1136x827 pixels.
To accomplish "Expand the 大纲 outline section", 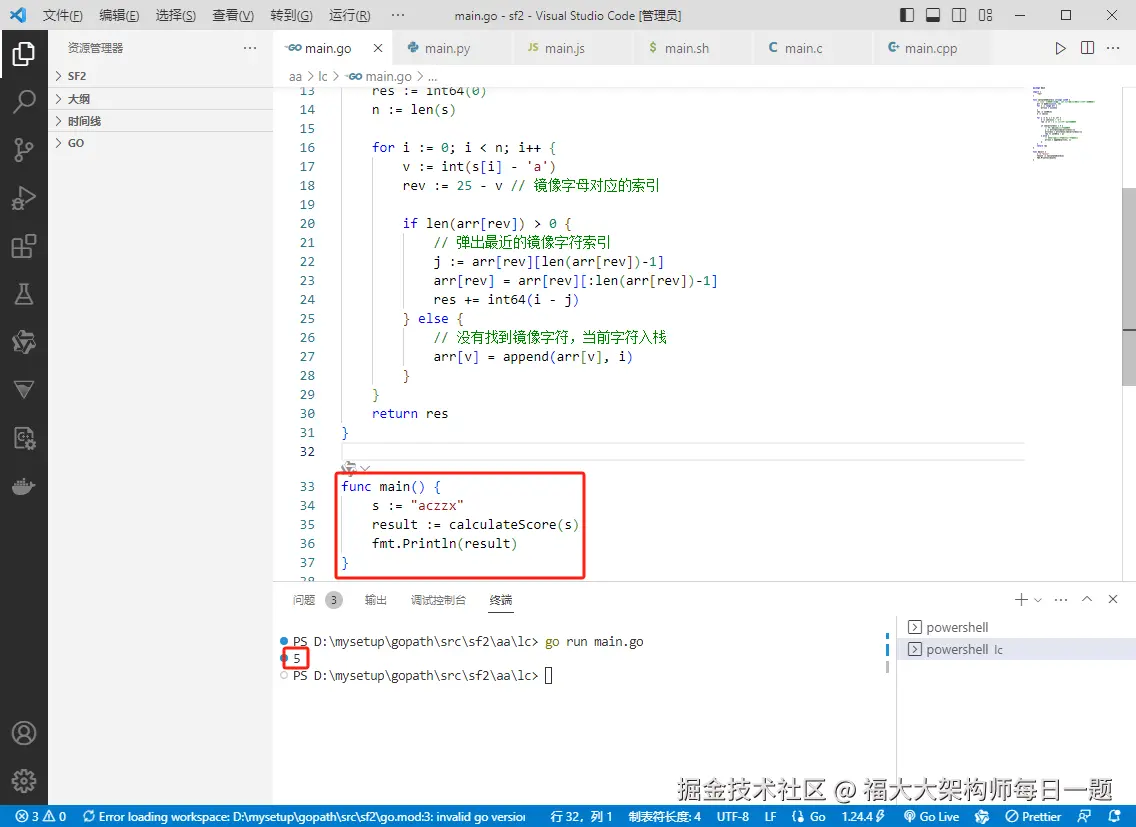I will click(x=161, y=99).
